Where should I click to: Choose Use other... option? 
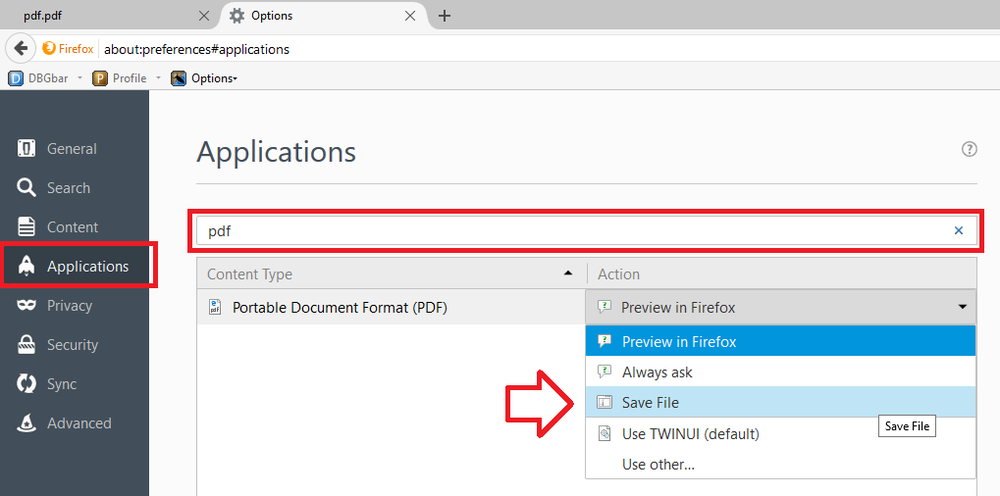tap(781, 465)
